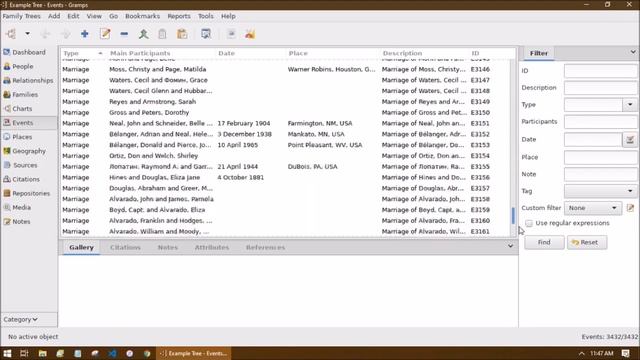Image resolution: width=640 pixels, height=360 pixels.
Task: Enable Use regular expressions checkbox
Action: pyautogui.click(x=529, y=223)
